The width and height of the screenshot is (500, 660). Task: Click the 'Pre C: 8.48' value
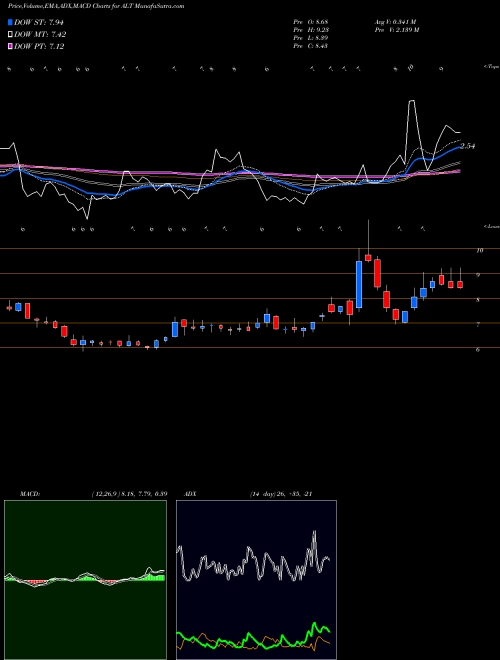[310, 46]
